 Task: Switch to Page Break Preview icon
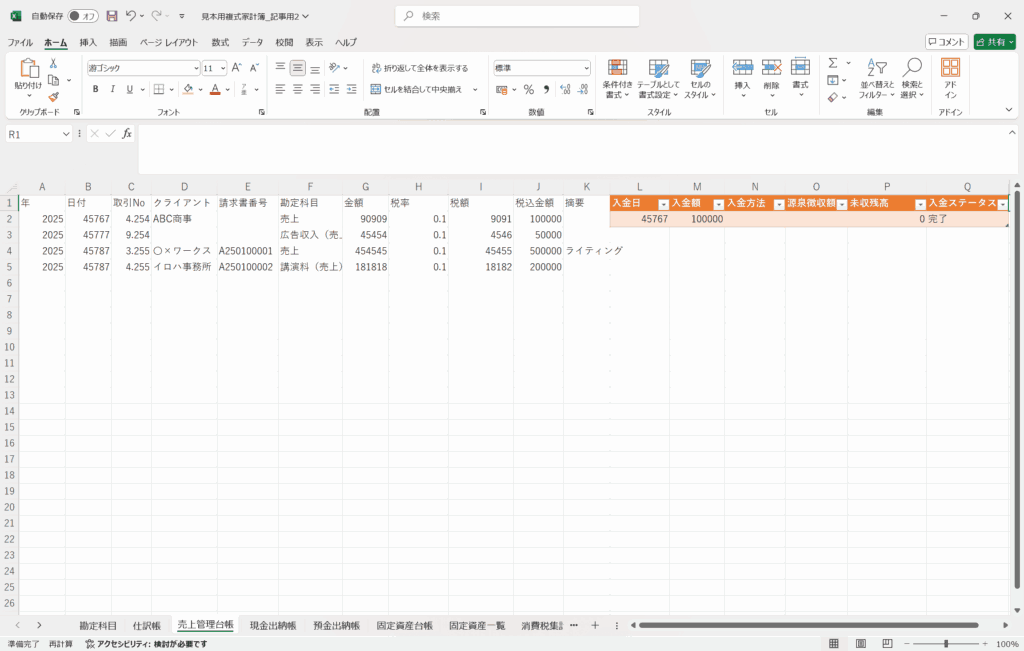[887, 644]
